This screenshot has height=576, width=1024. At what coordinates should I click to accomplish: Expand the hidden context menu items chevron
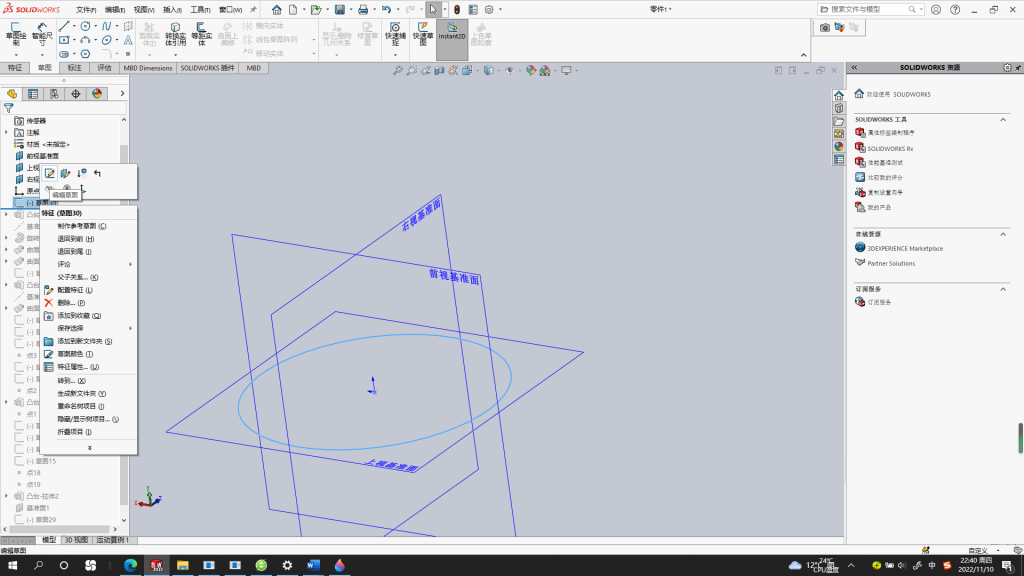(89, 448)
